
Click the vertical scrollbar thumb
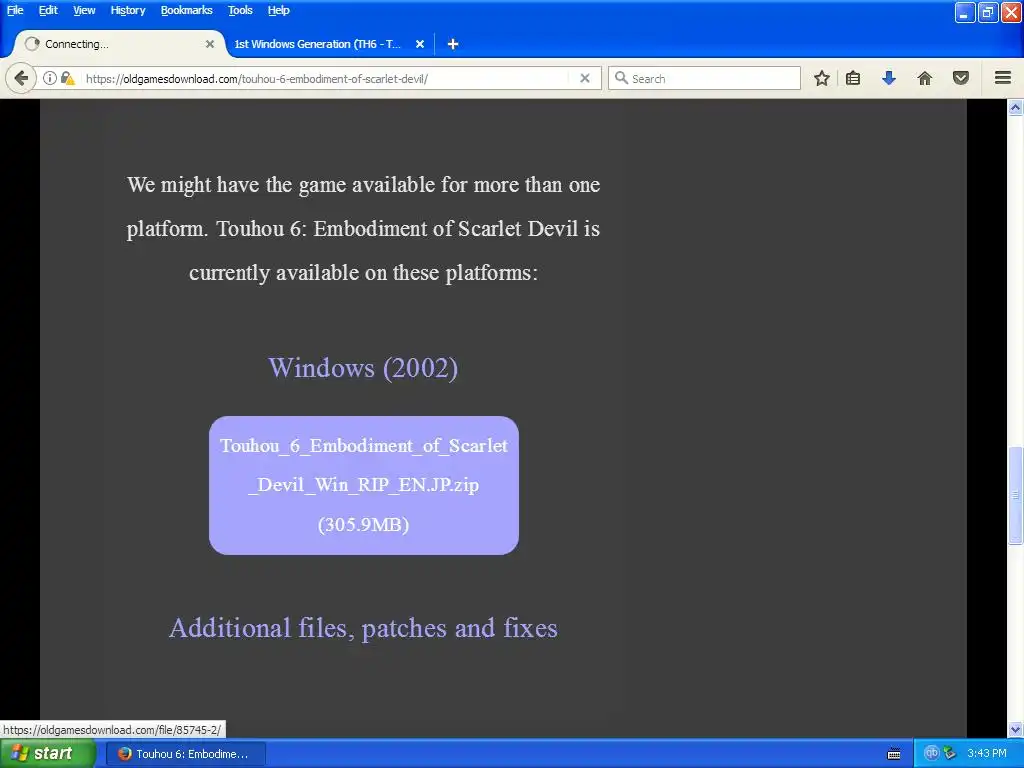1015,495
